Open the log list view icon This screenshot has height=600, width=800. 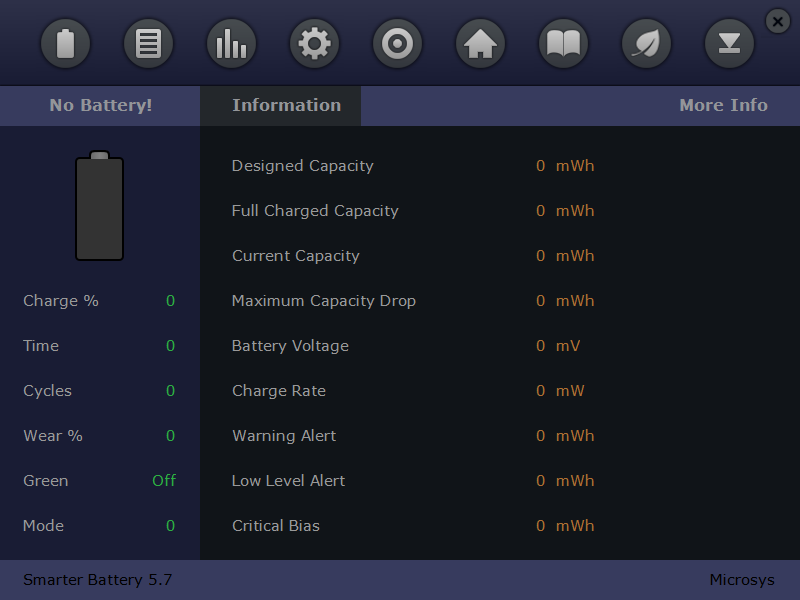tap(148, 43)
